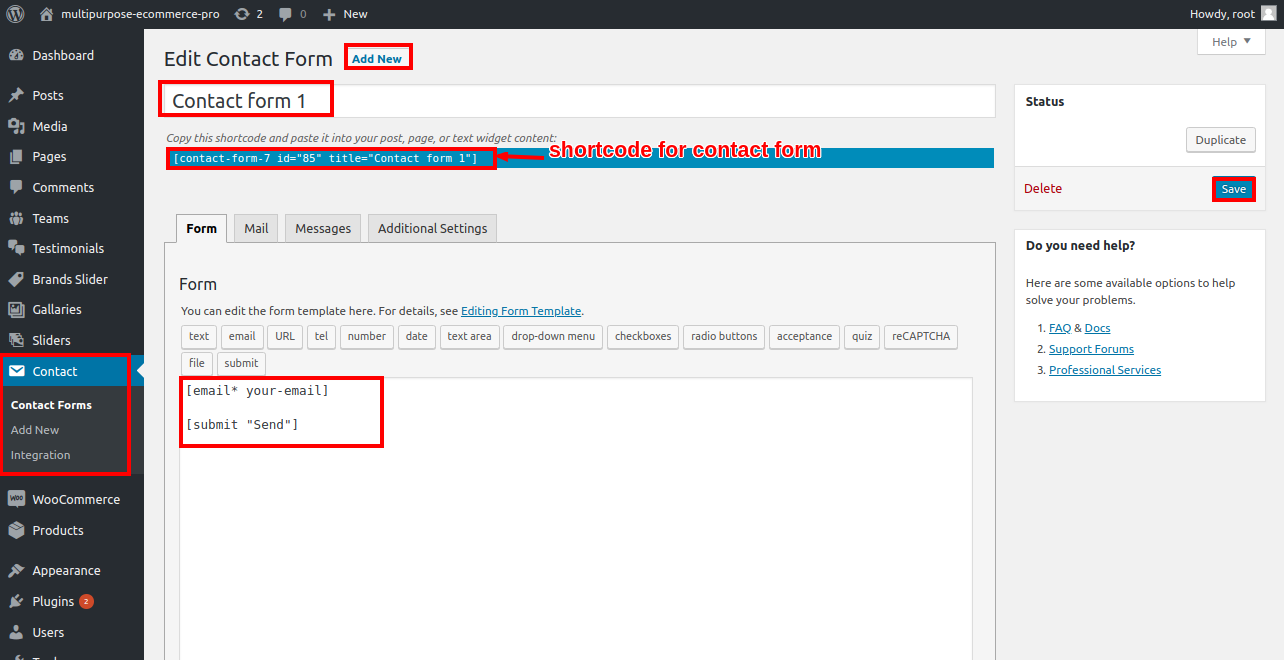Click the Gallaries icon in sidebar
Viewport: 1284px width, 660px height.
click(16, 309)
